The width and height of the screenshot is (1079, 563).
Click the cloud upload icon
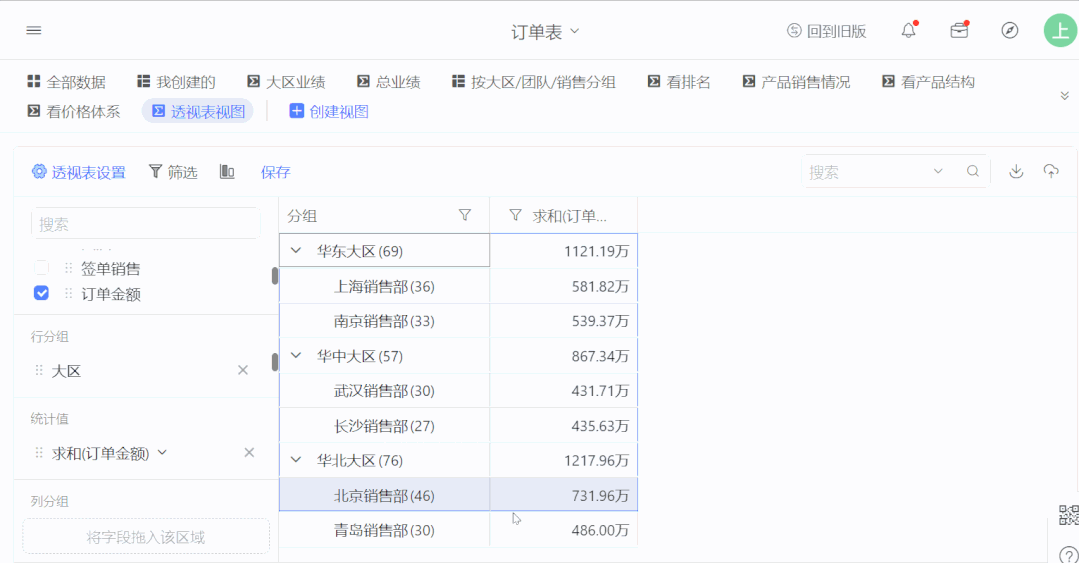tap(1051, 171)
